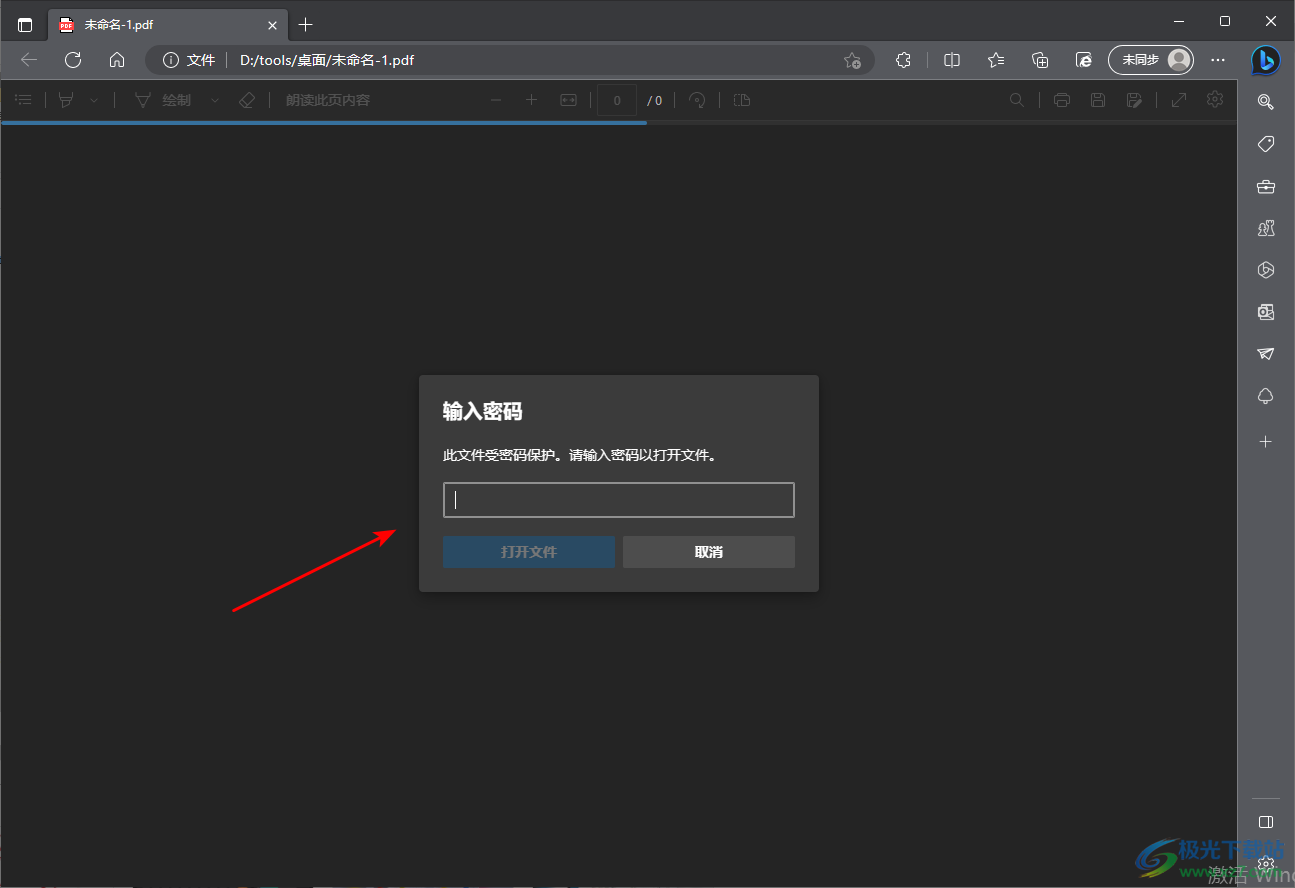Open the sidebar Drop paper plane icon
This screenshot has height=888, width=1295.
[x=1266, y=354]
